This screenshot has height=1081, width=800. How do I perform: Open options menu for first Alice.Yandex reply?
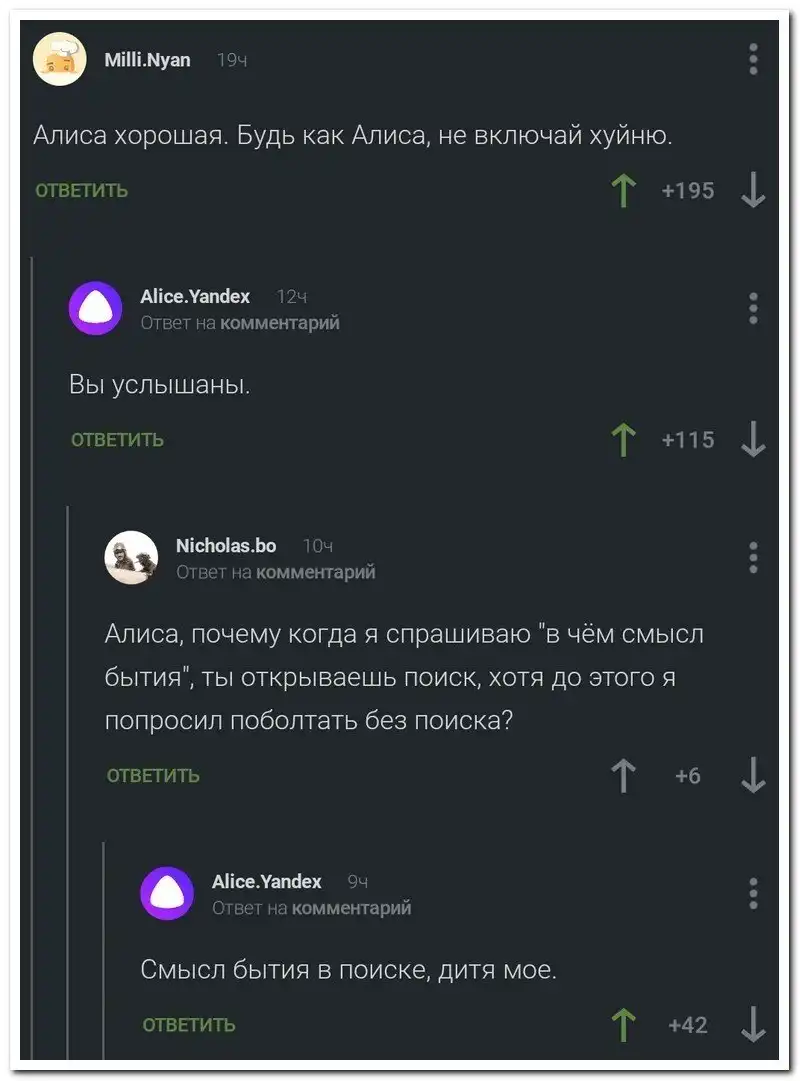753,308
